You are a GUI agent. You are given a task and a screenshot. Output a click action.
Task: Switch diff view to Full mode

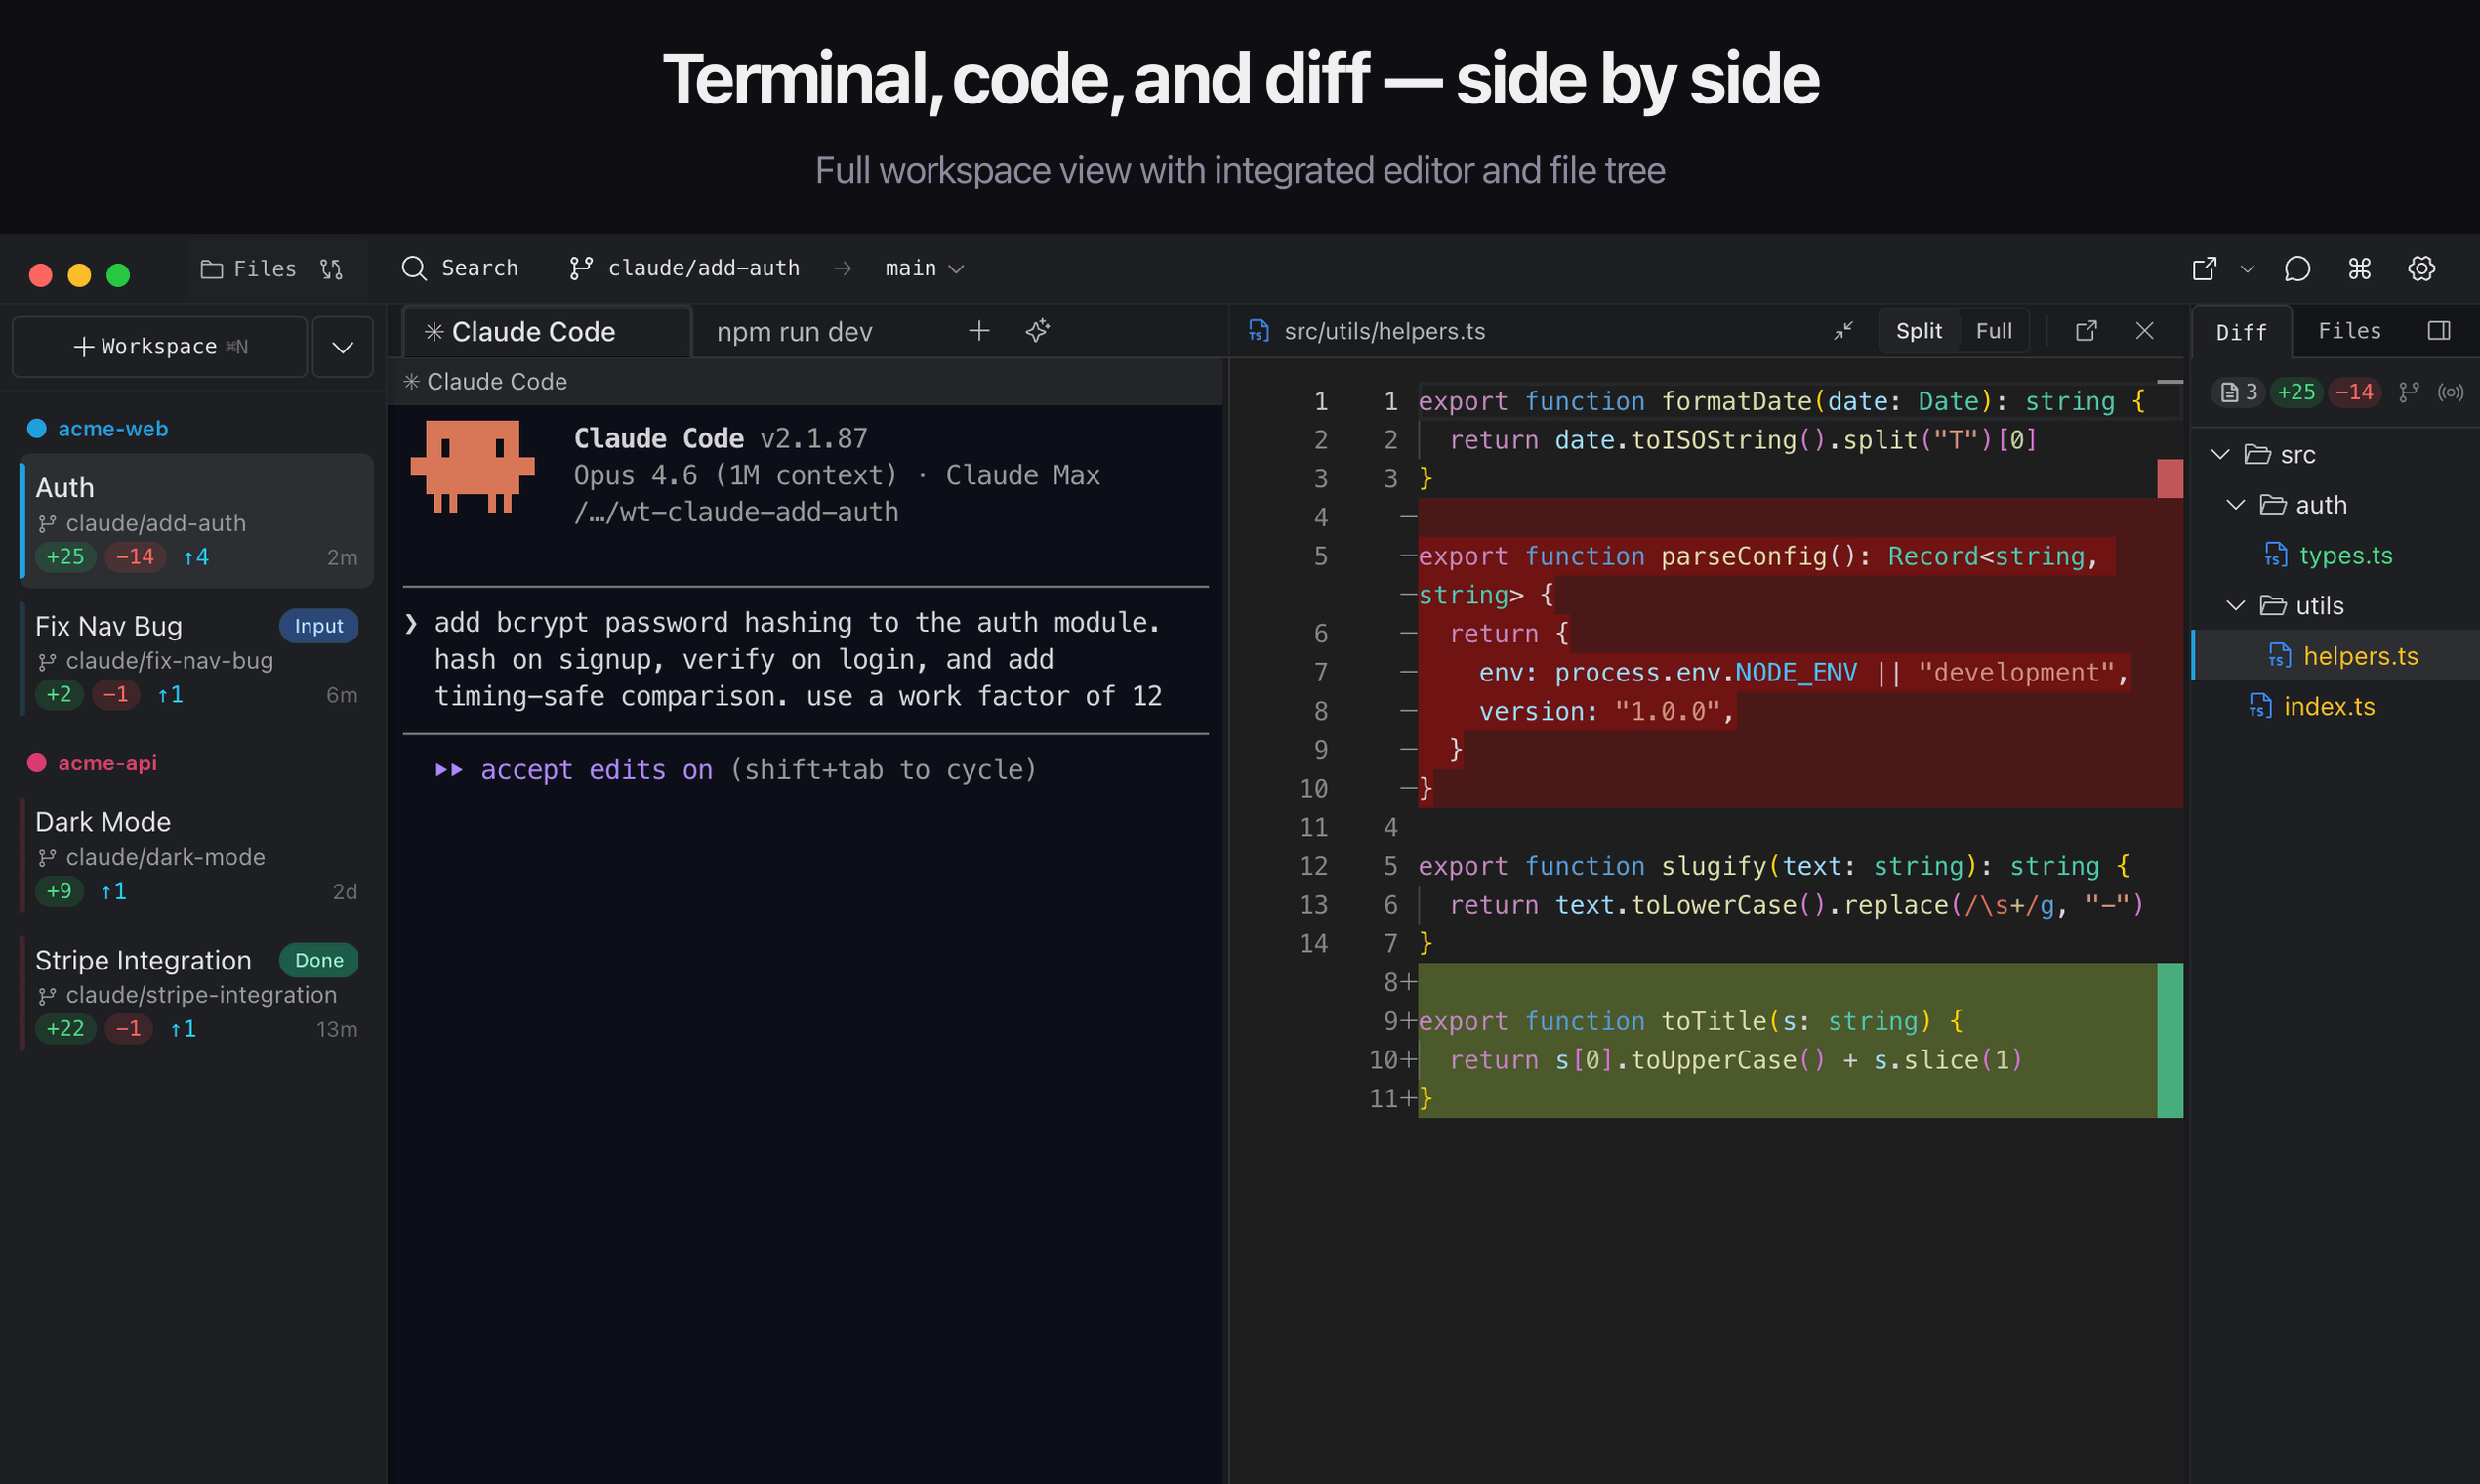(x=1993, y=331)
